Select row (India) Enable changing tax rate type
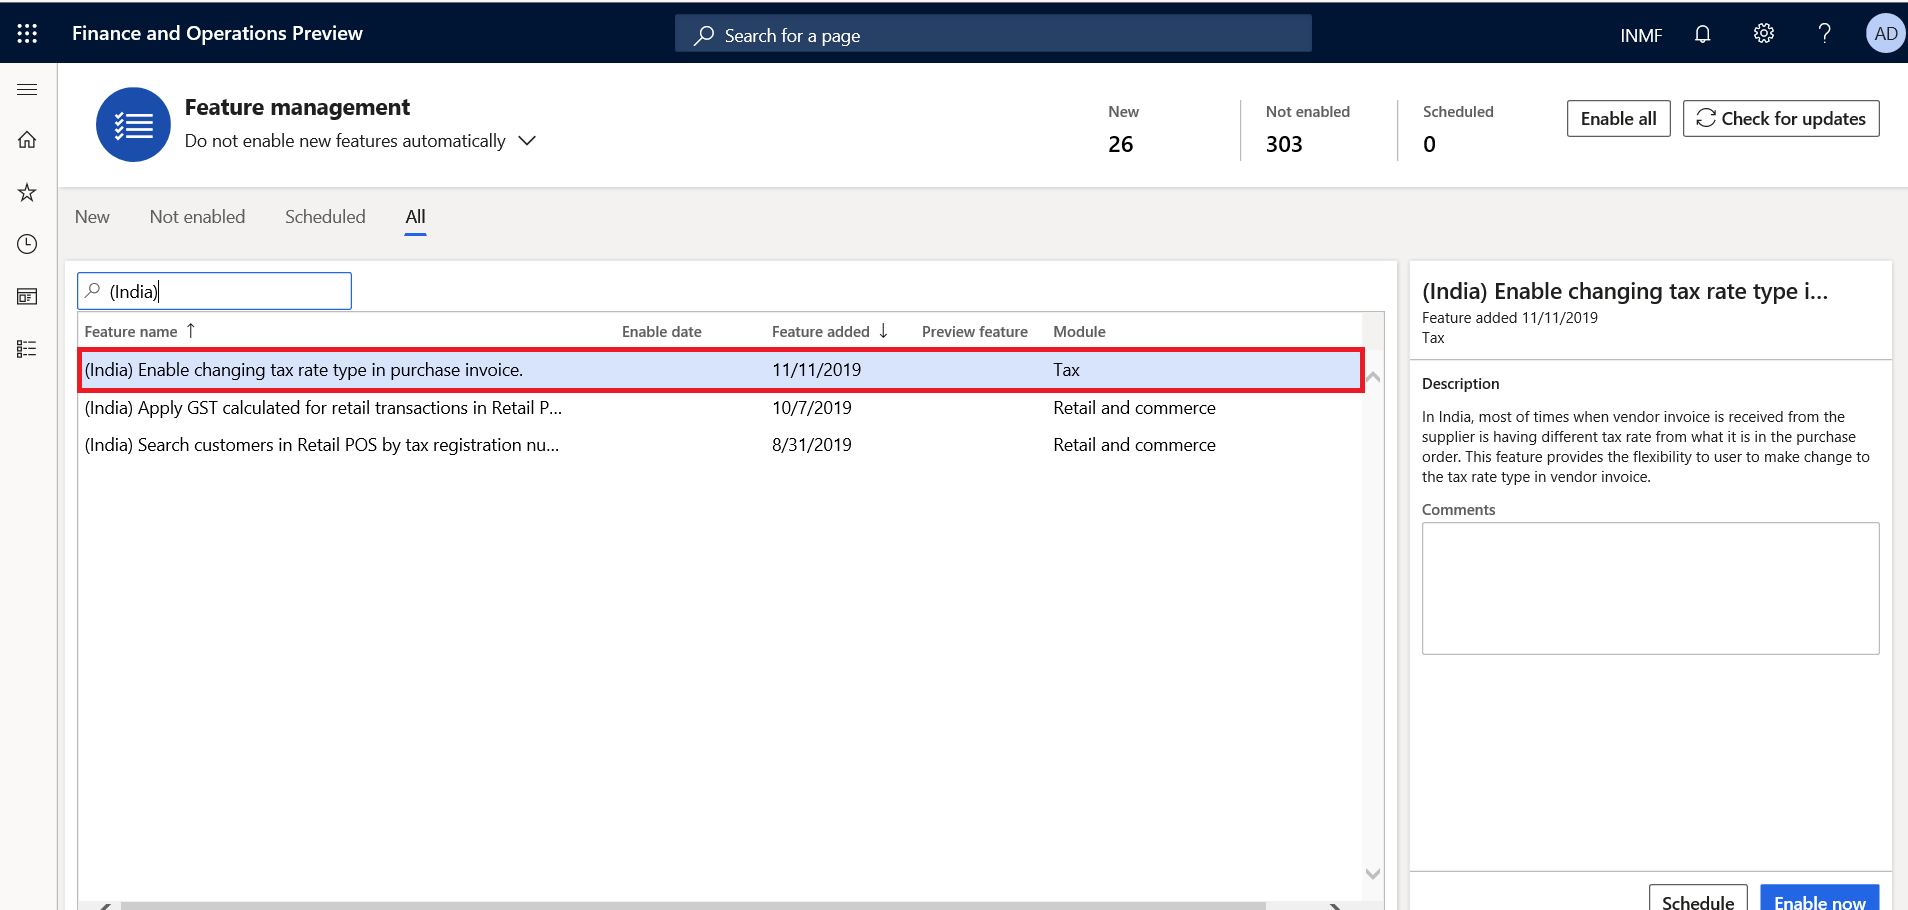 (x=720, y=370)
